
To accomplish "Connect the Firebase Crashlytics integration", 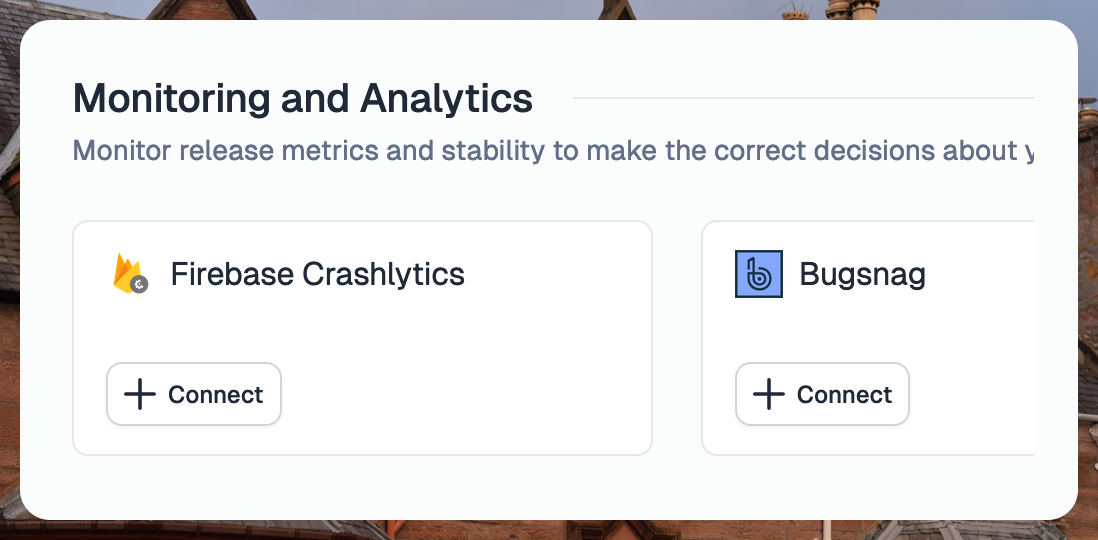I will tap(194, 394).
